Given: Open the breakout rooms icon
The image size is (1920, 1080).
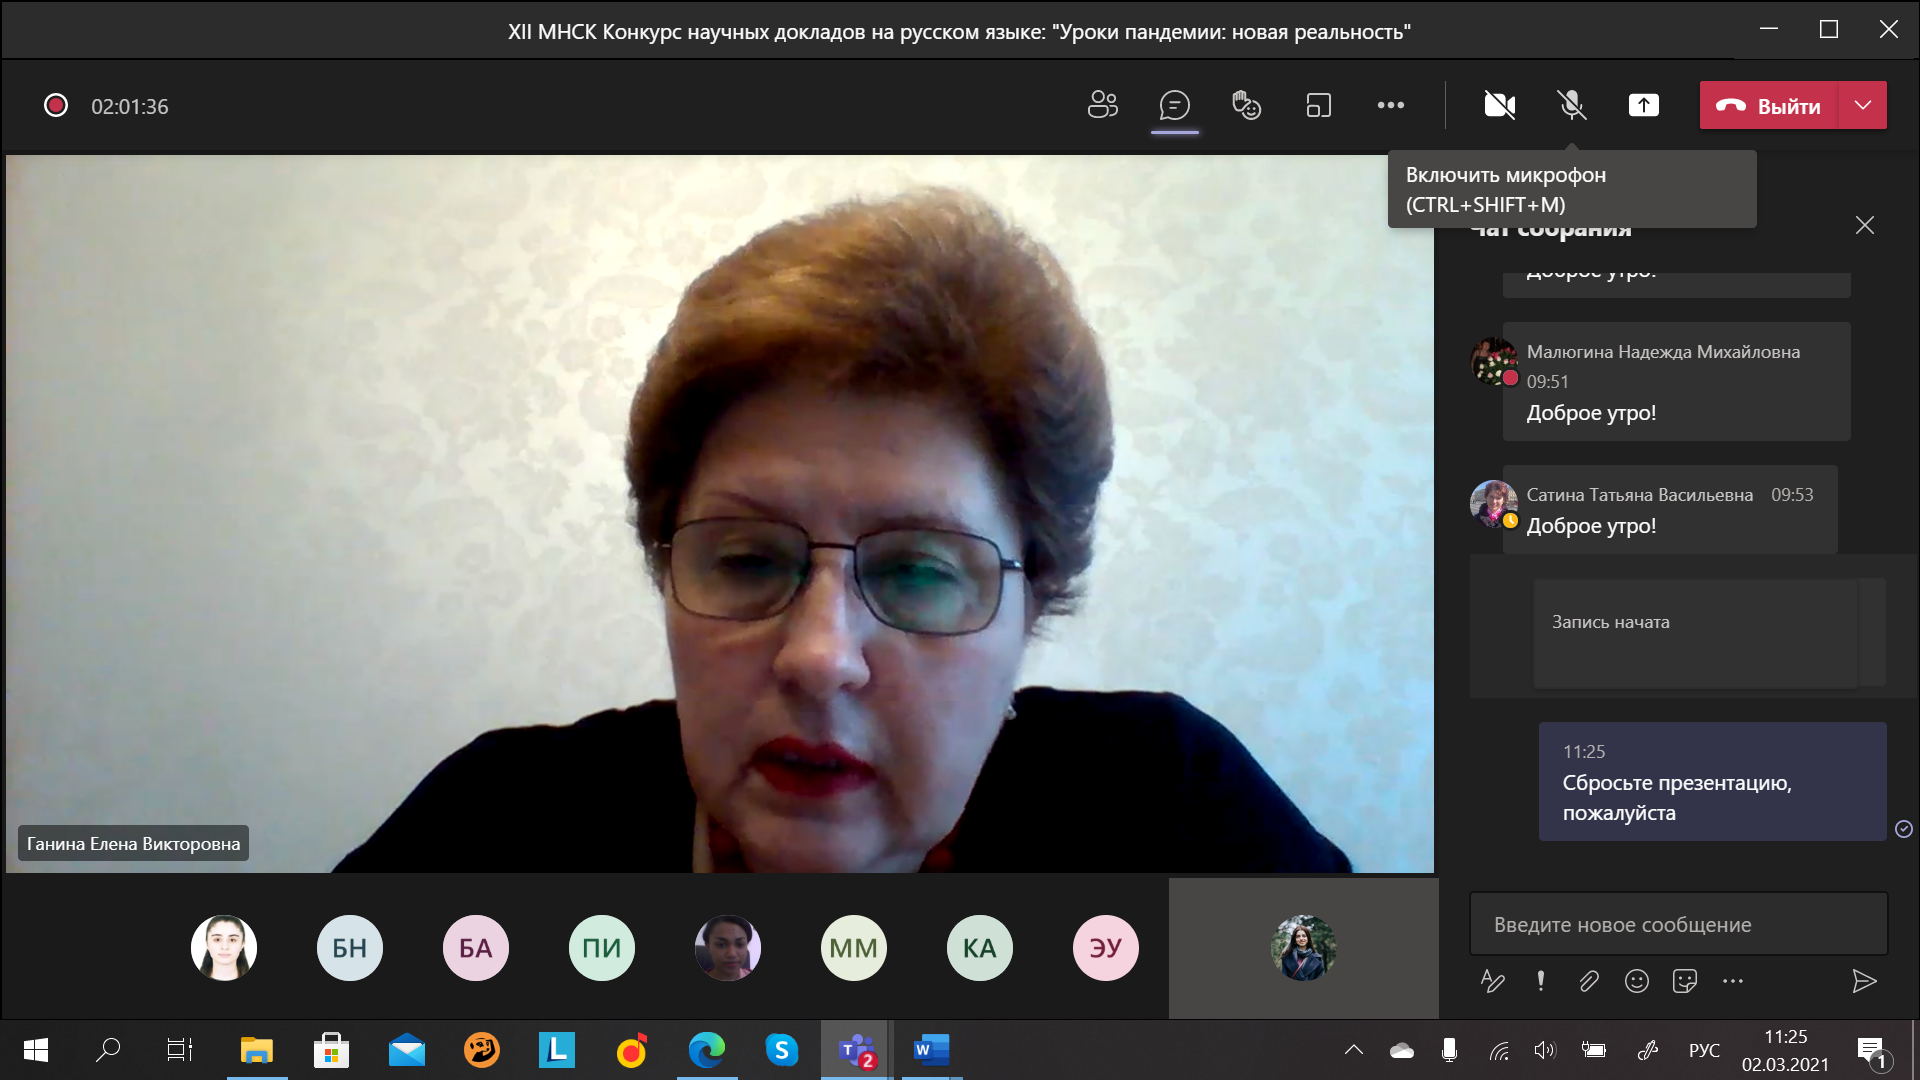Looking at the screenshot, I should (x=1319, y=105).
